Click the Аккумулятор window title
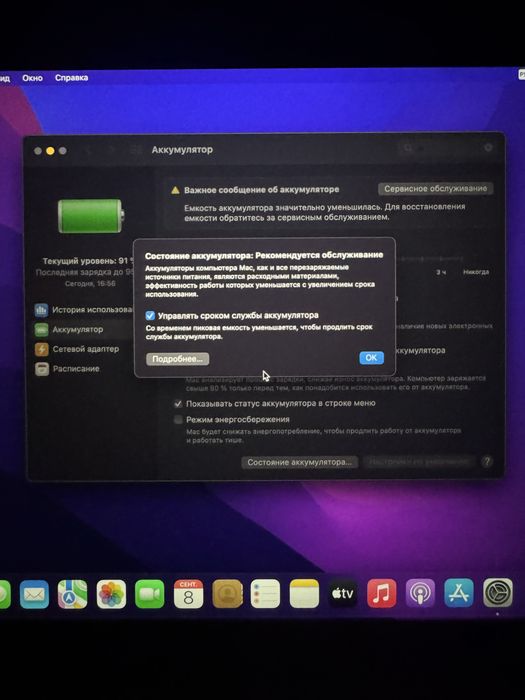 pyautogui.click(x=182, y=150)
